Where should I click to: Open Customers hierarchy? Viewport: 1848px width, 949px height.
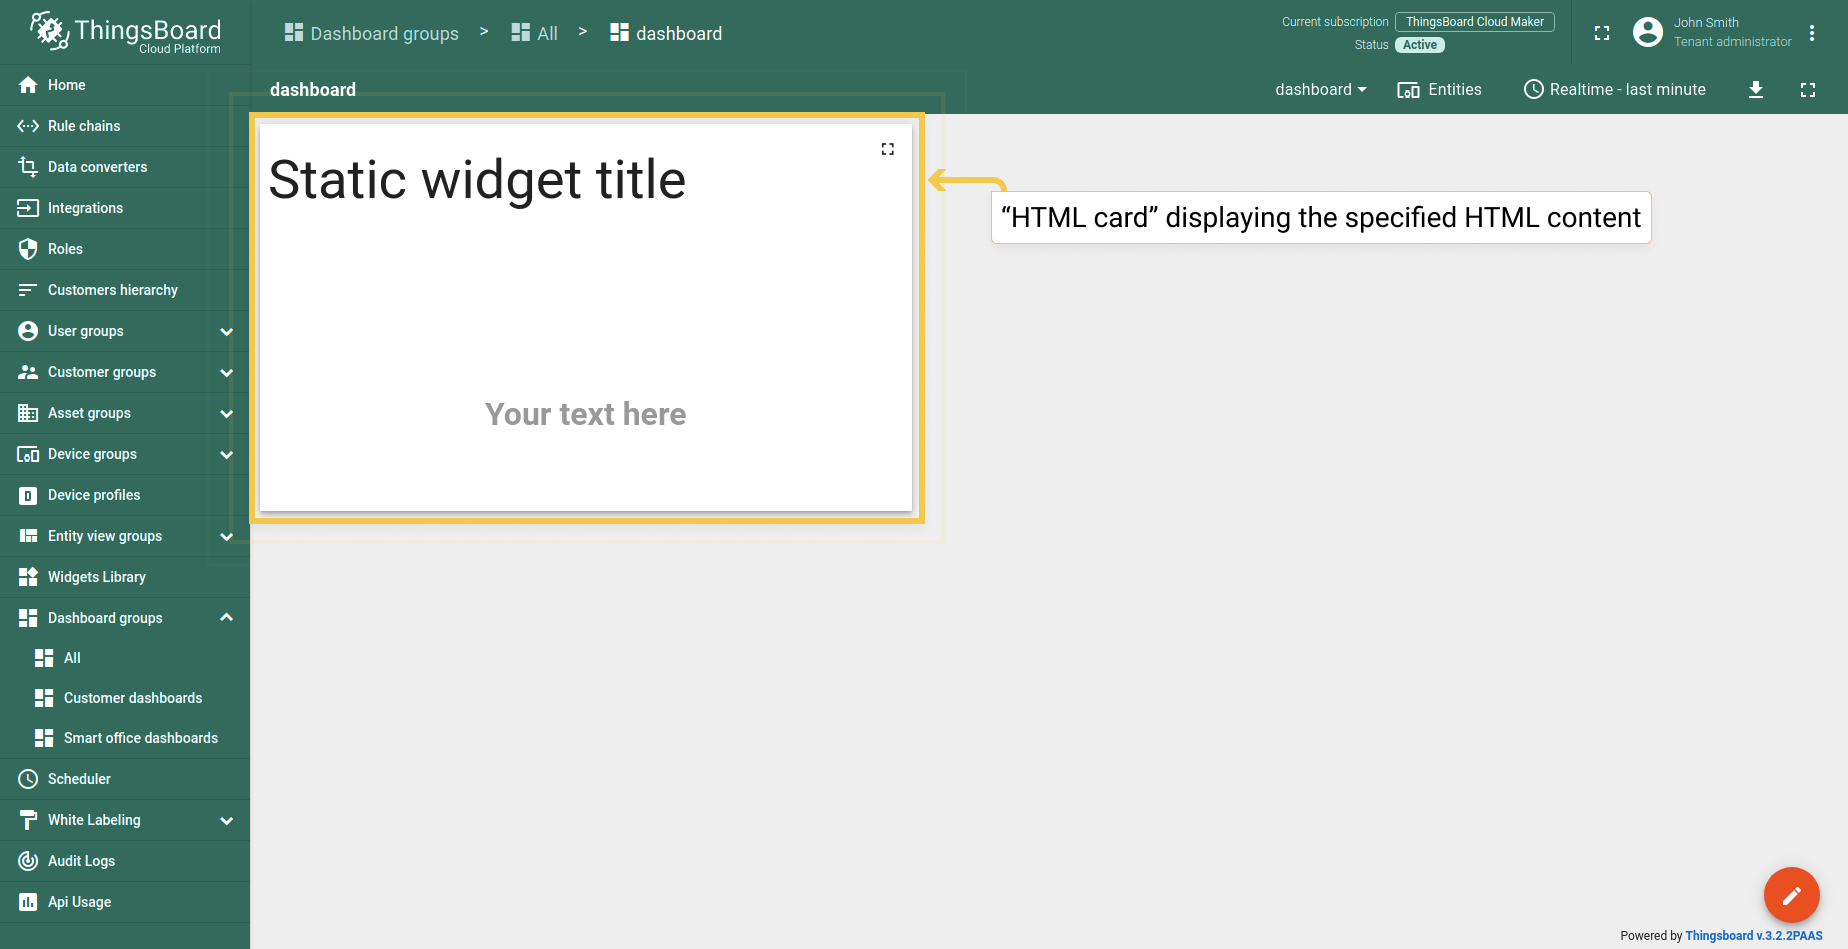click(125, 290)
